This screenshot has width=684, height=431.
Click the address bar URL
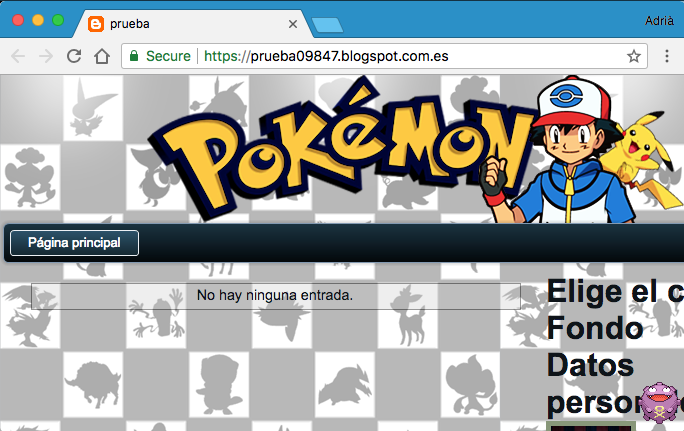326,56
